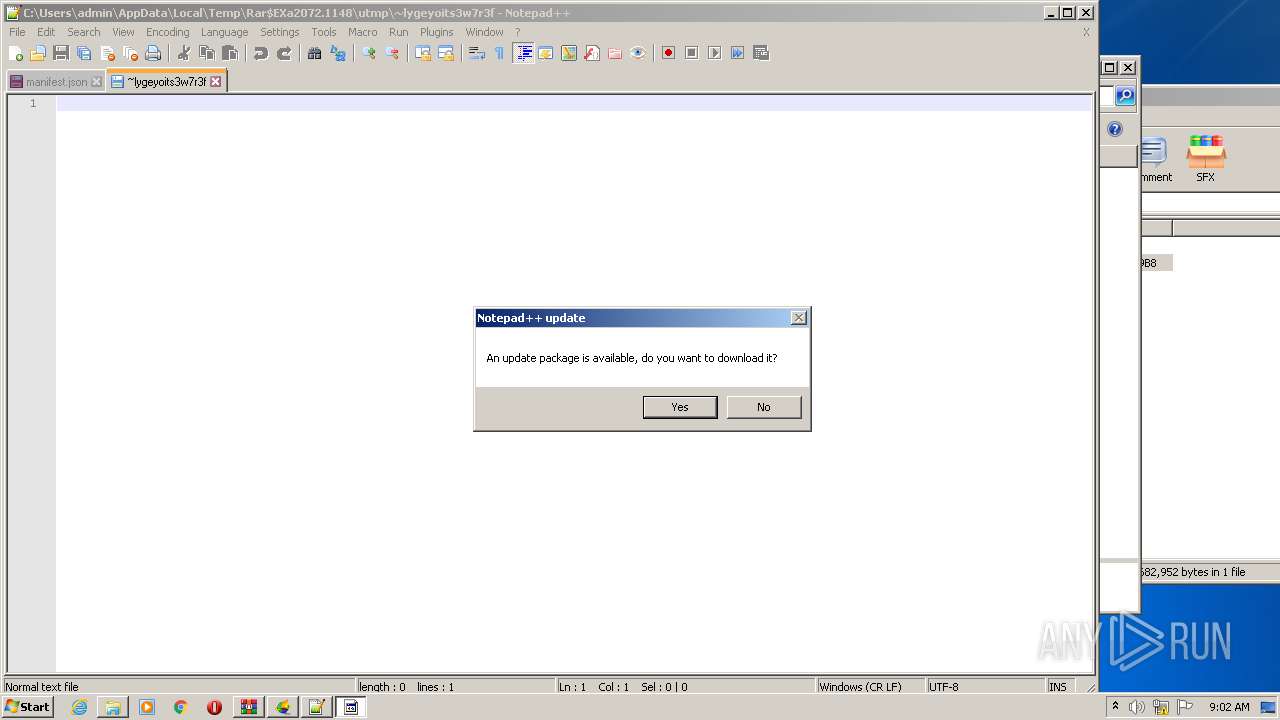Image resolution: width=1280 pixels, height=720 pixels.
Task: Close the manifest.json tab
Action: pos(96,82)
